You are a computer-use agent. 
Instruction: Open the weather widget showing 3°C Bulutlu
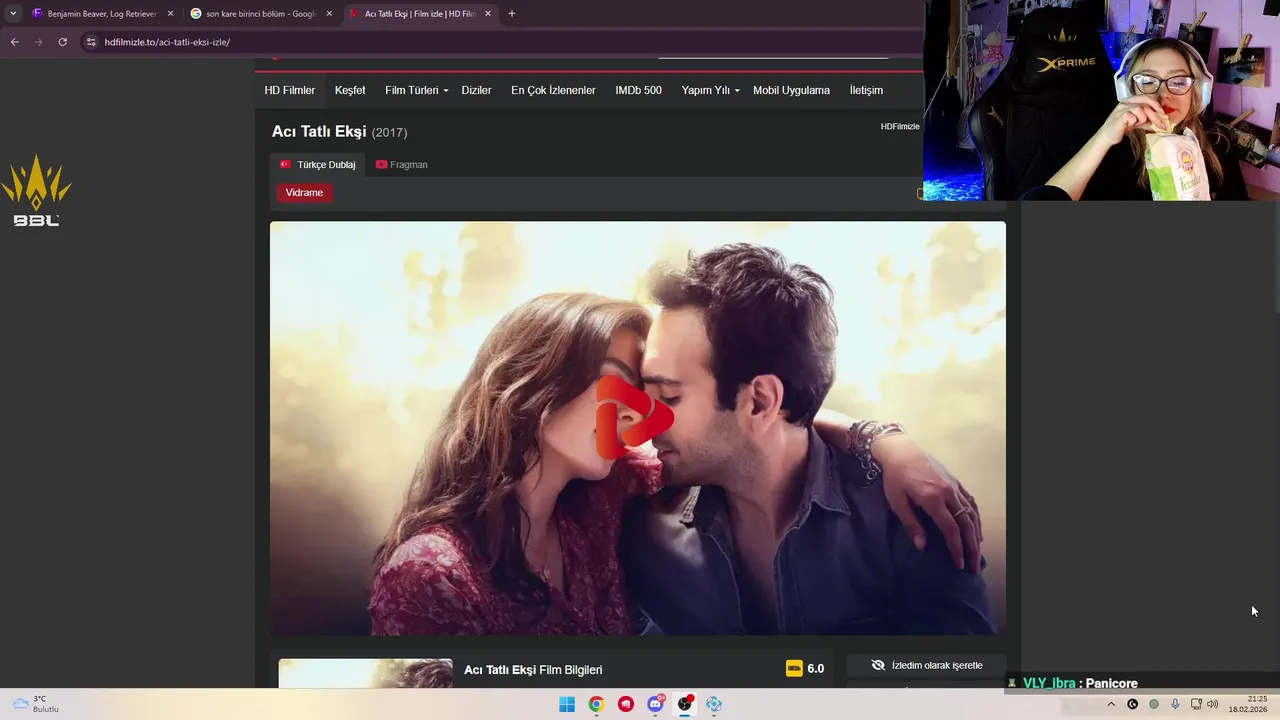coord(36,704)
